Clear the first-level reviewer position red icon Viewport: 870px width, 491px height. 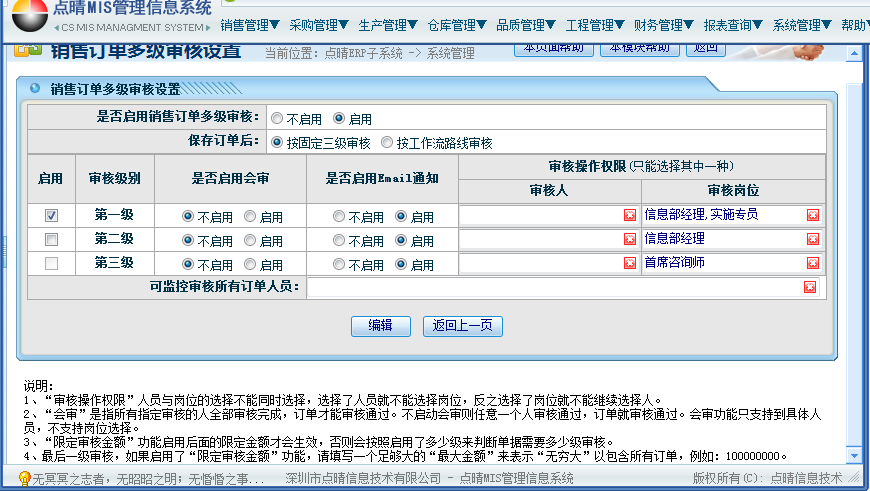point(812,215)
